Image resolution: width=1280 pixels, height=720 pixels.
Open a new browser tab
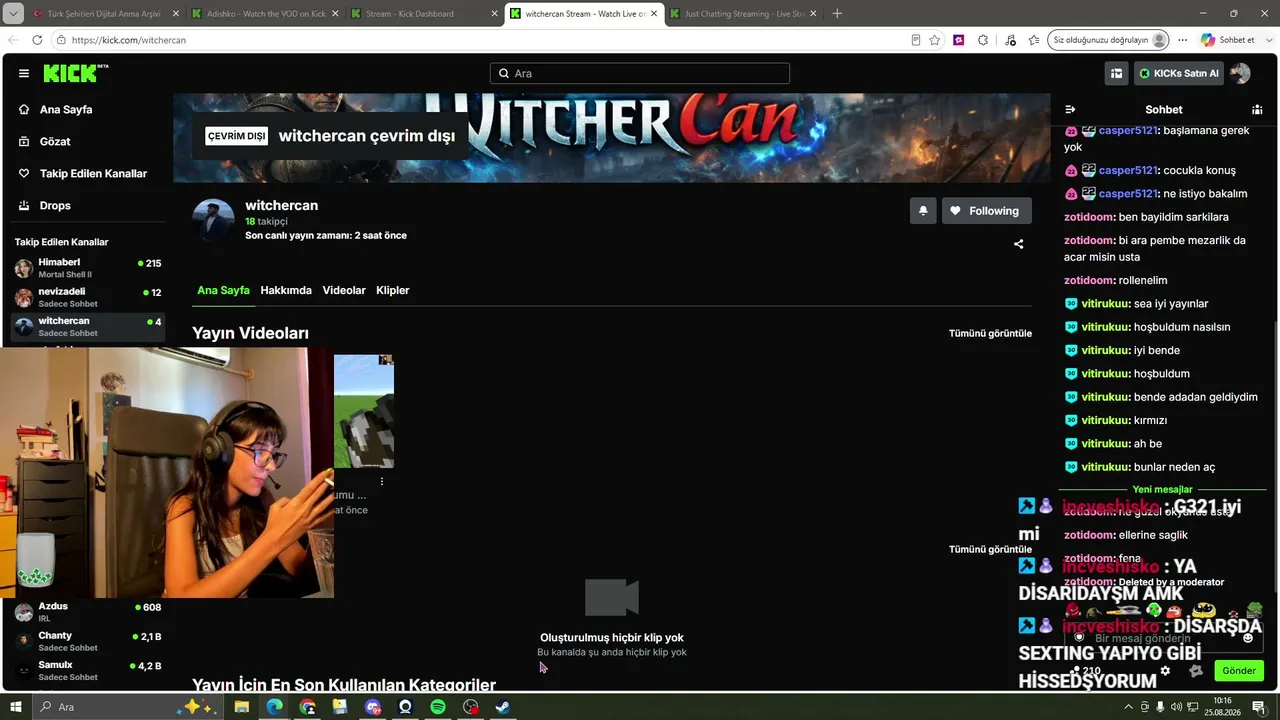tap(837, 14)
